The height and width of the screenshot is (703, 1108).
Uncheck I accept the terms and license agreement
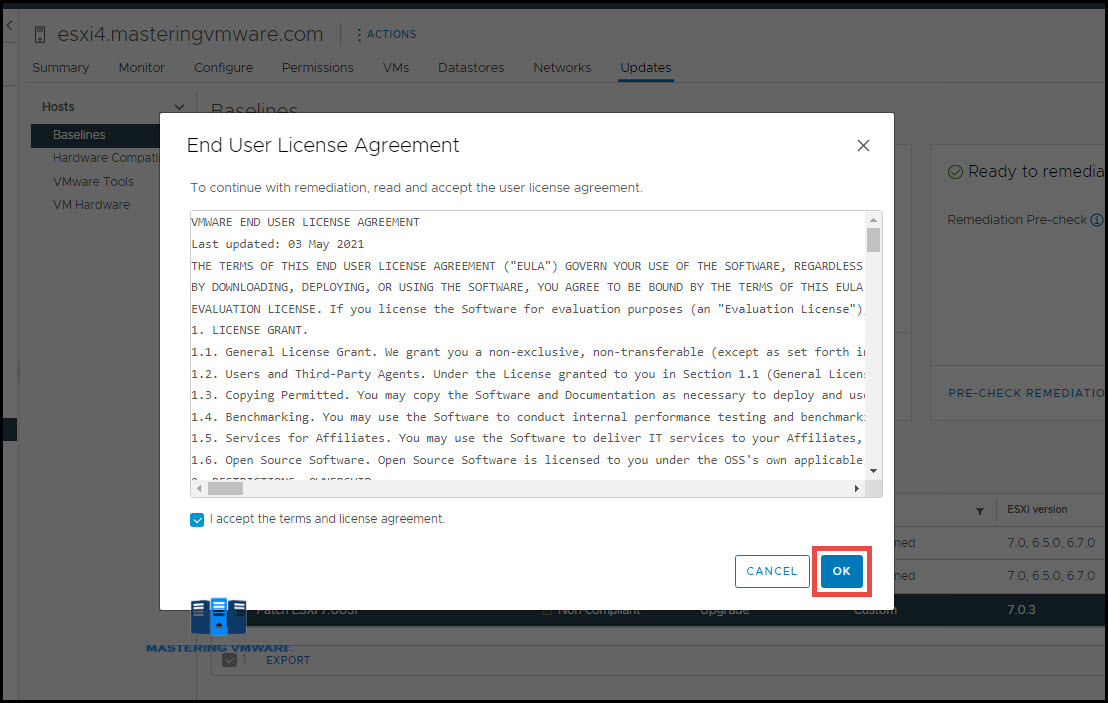click(x=197, y=519)
